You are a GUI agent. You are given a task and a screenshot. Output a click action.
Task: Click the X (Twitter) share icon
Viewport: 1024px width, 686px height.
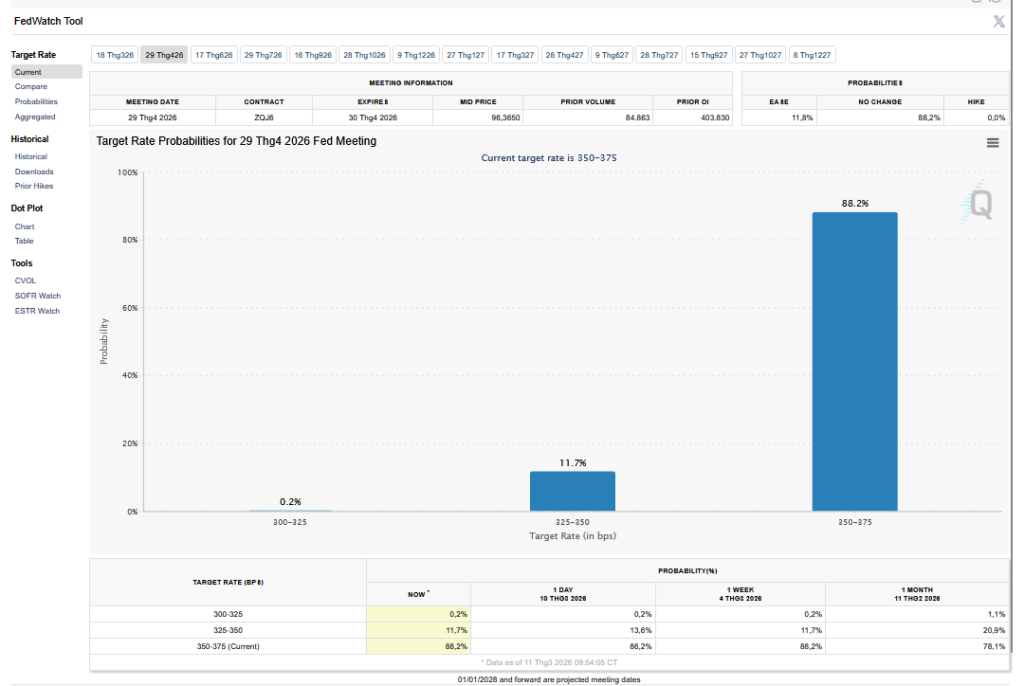pyautogui.click(x=998, y=21)
